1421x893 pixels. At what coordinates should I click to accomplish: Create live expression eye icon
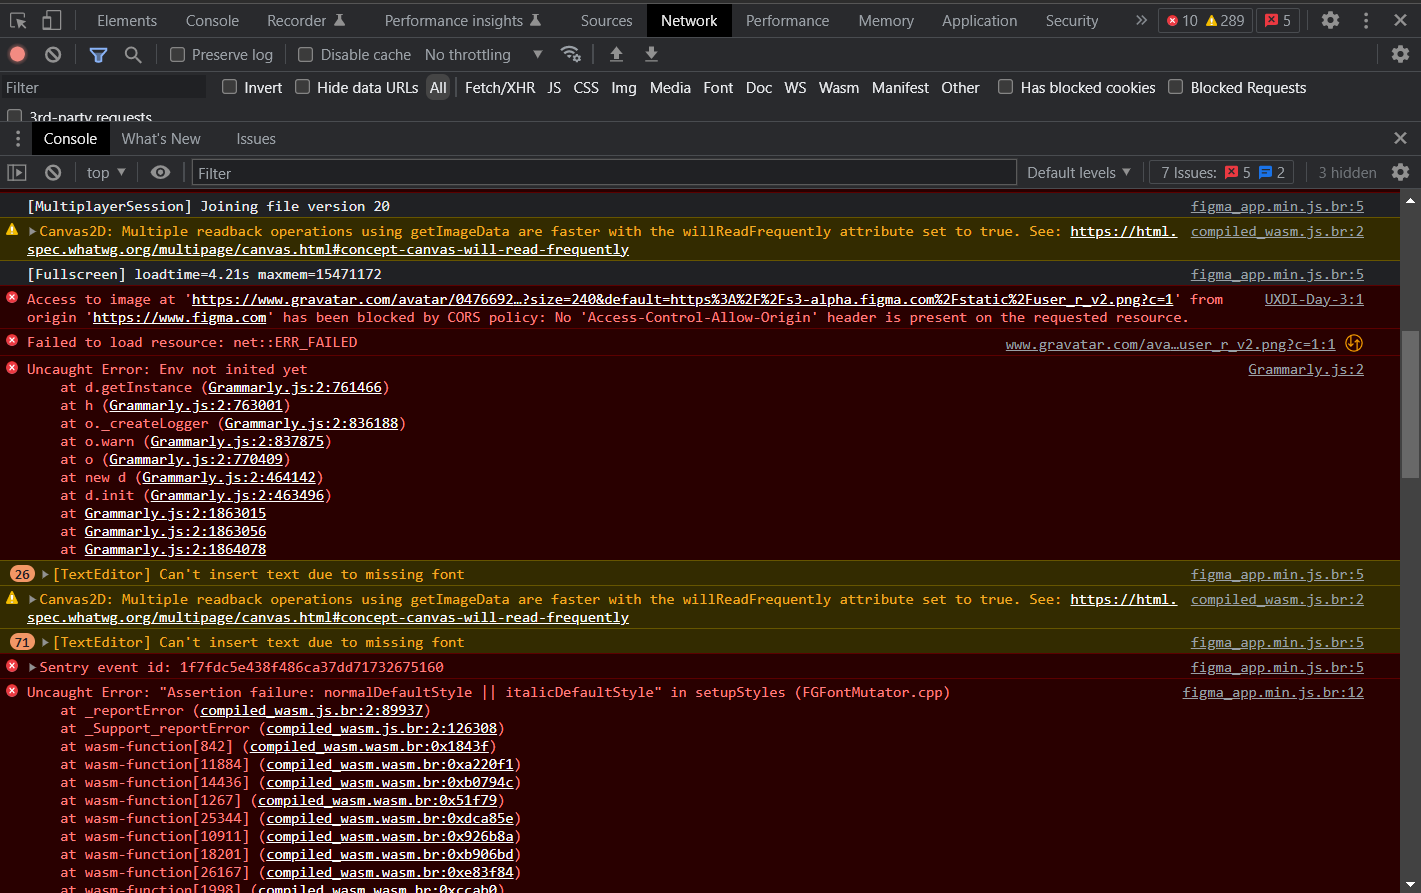pyautogui.click(x=160, y=172)
